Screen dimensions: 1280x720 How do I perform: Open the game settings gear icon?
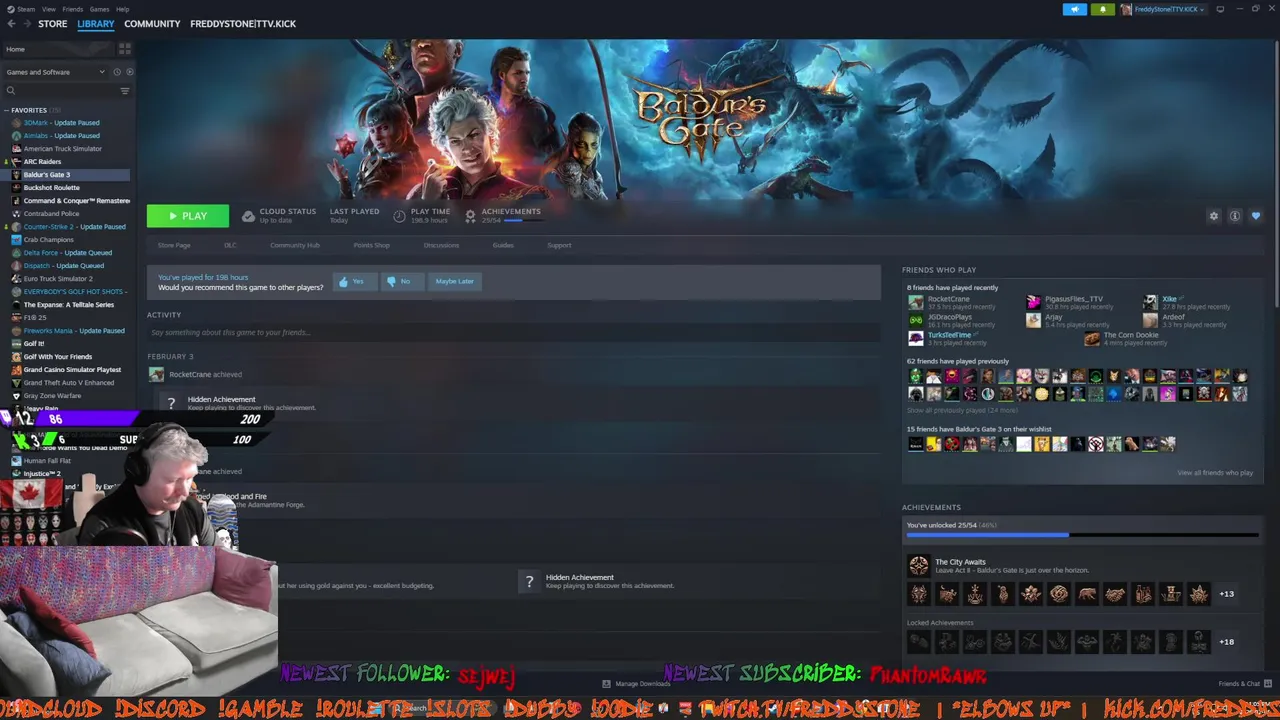pos(1214,216)
